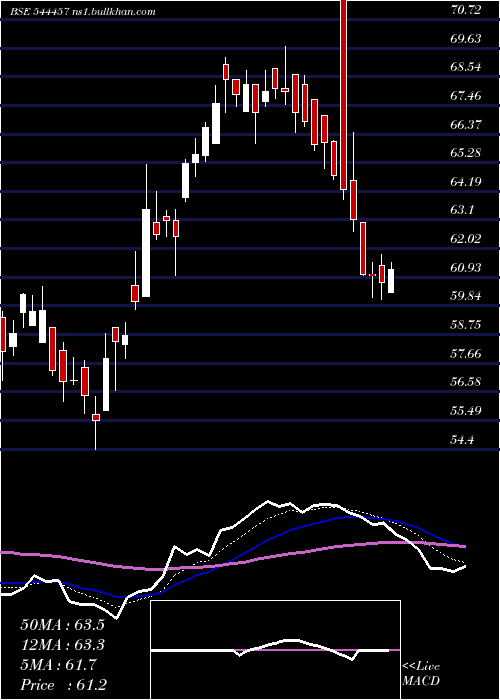Select the 69.63 price axis label

tap(465, 38)
